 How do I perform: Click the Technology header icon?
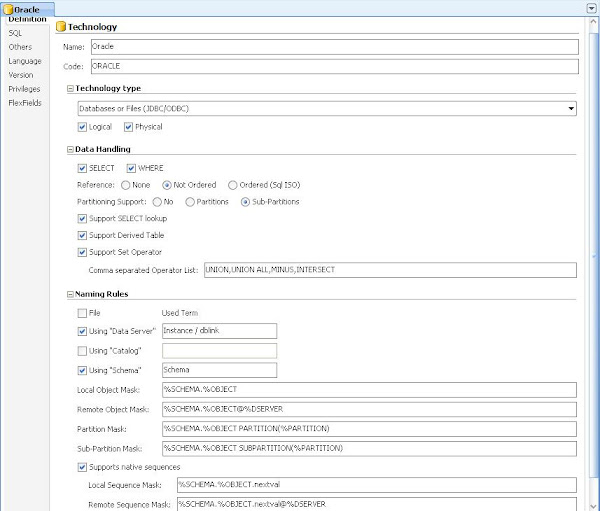pos(60,27)
